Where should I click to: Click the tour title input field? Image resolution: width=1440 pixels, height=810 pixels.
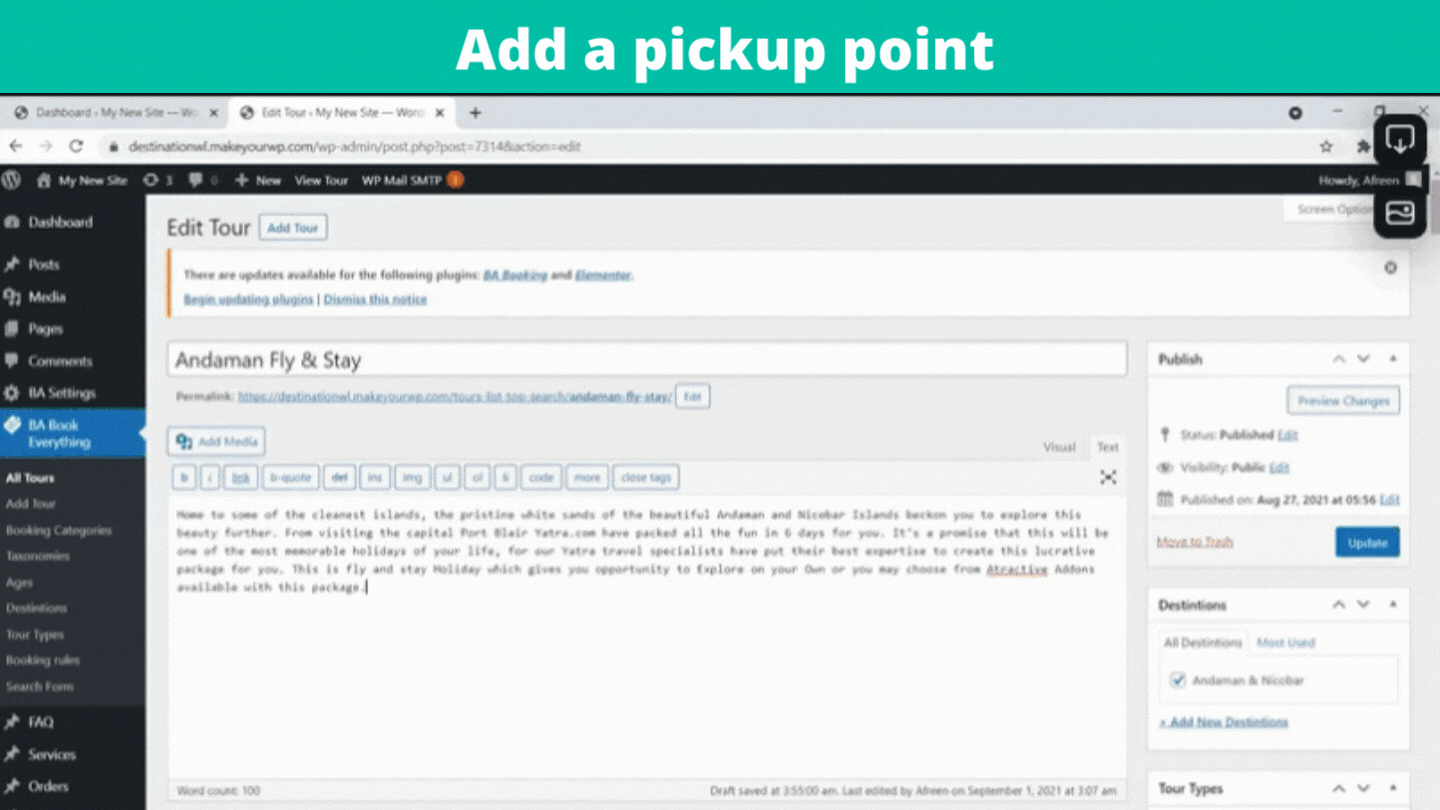646,360
